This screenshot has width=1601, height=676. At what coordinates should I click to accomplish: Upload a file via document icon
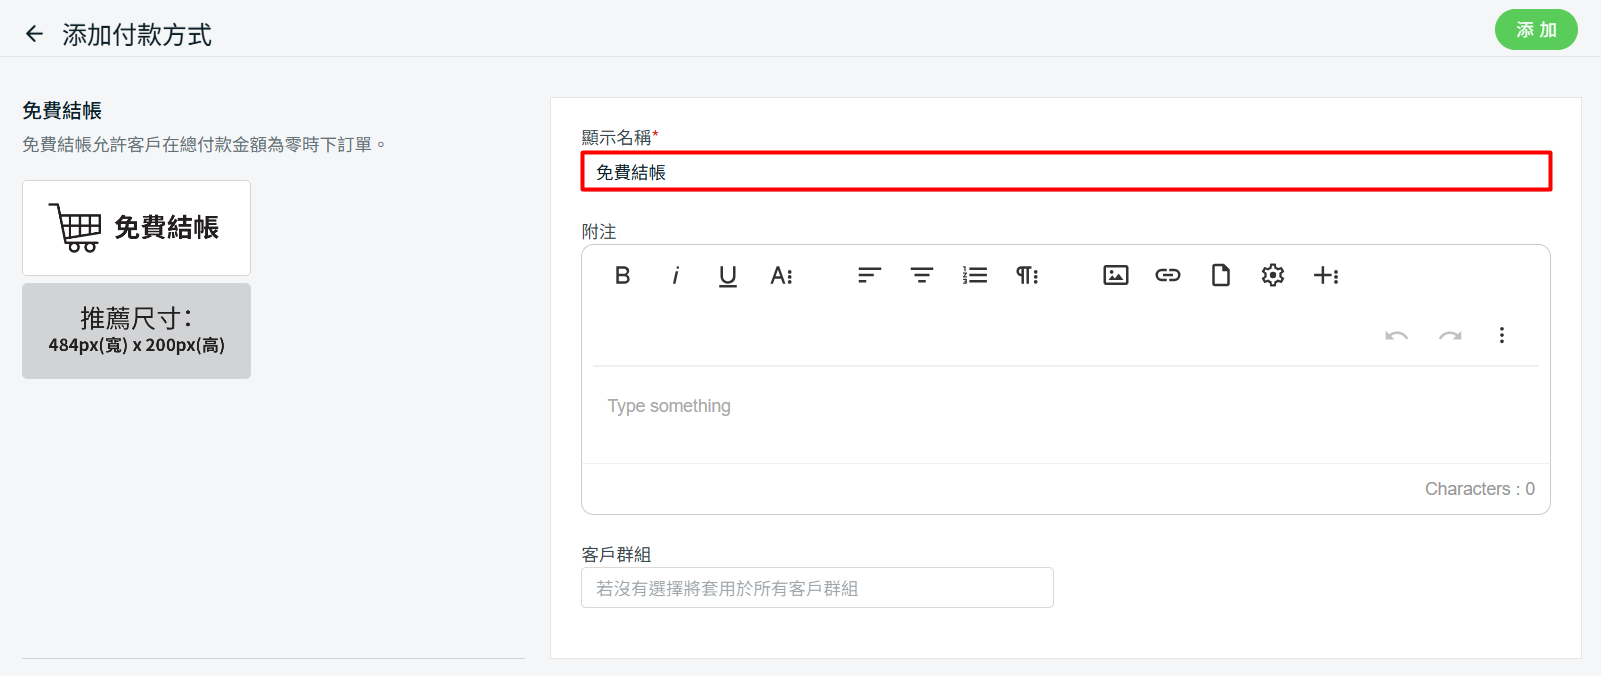(1220, 275)
